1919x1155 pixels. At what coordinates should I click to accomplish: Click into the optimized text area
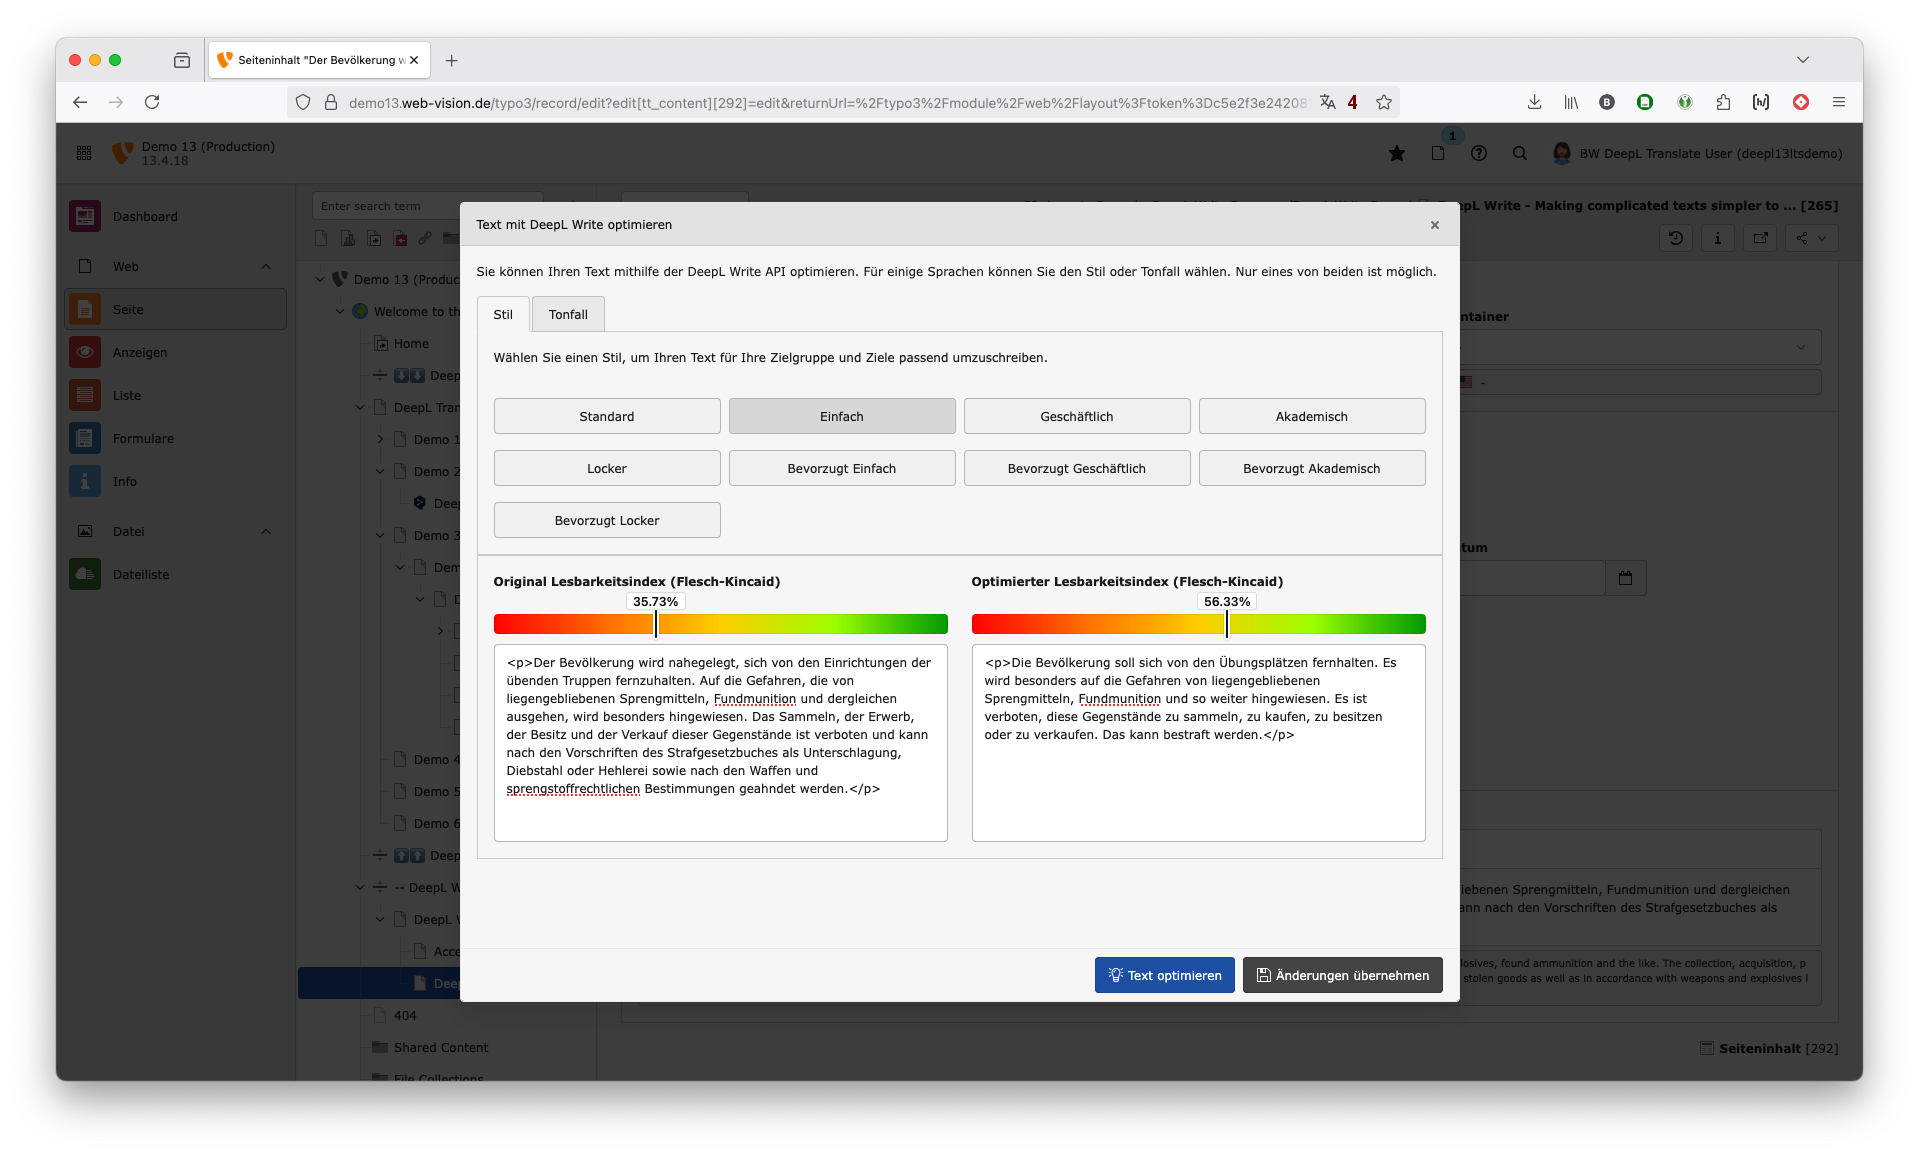(1198, 743)
